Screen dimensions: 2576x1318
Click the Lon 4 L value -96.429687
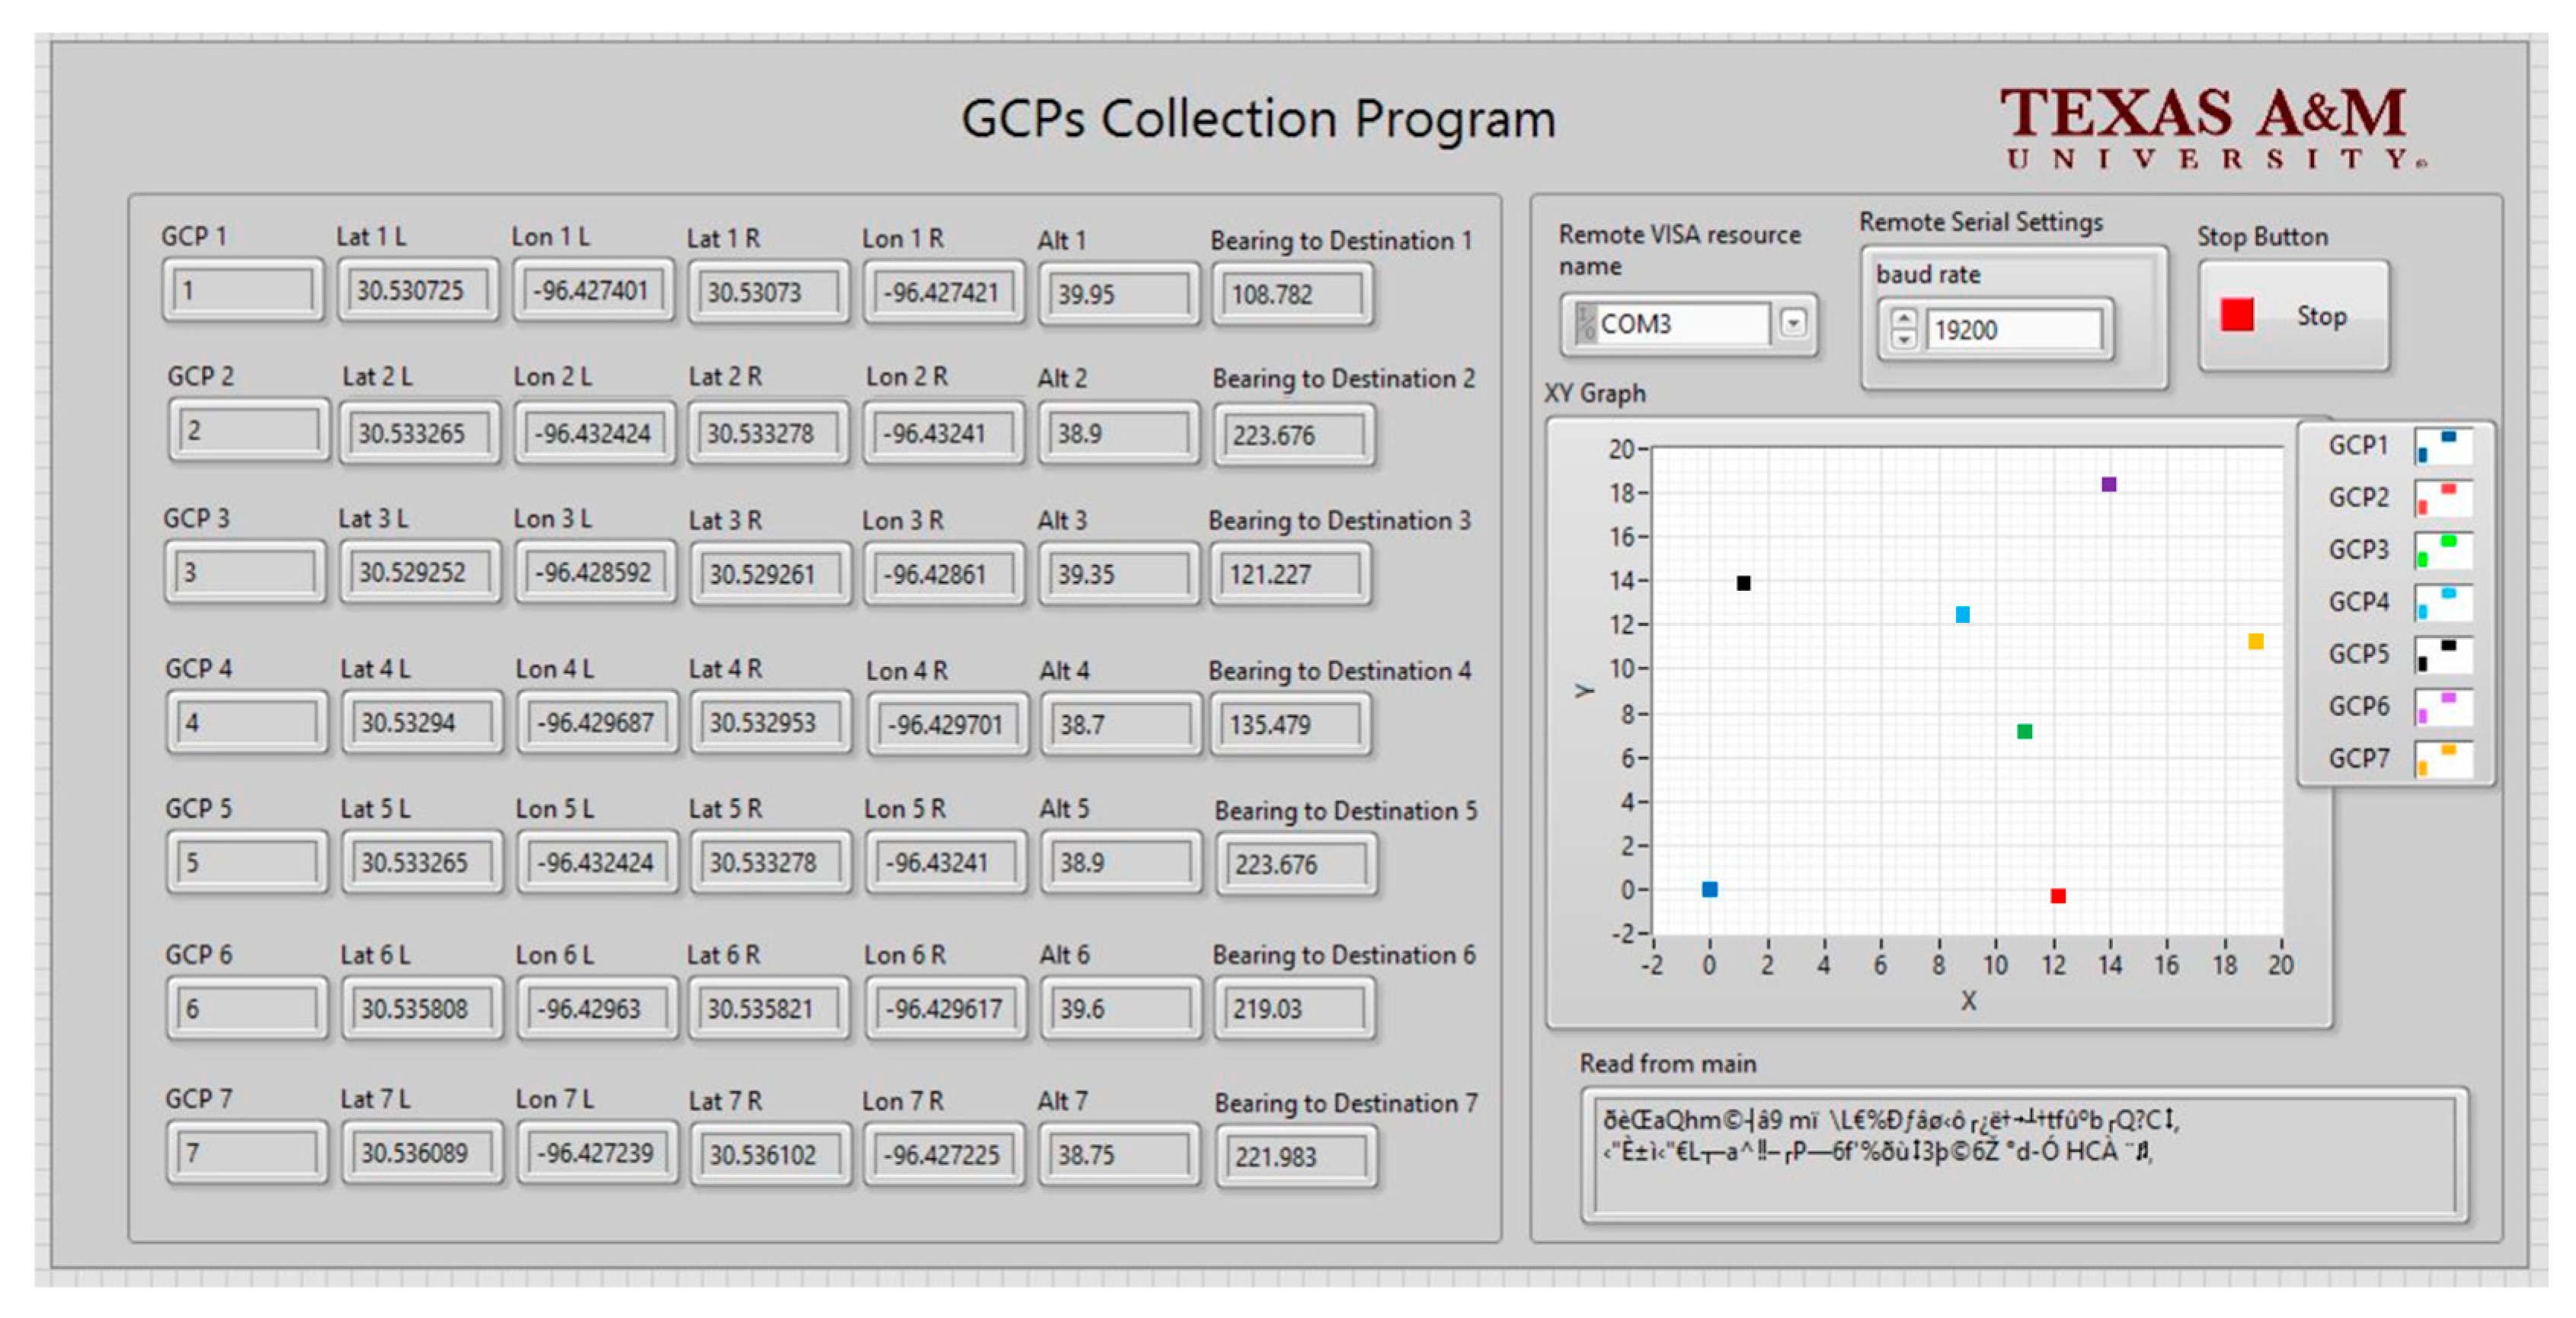point(598,722)
